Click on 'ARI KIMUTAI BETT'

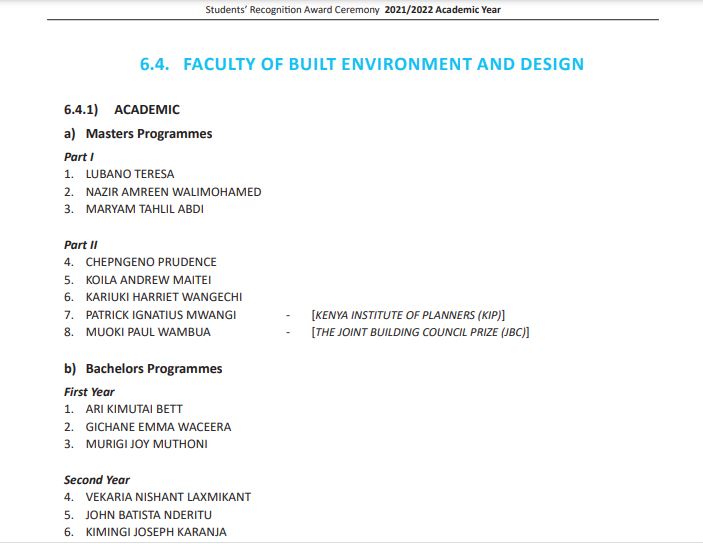point(134,409)
